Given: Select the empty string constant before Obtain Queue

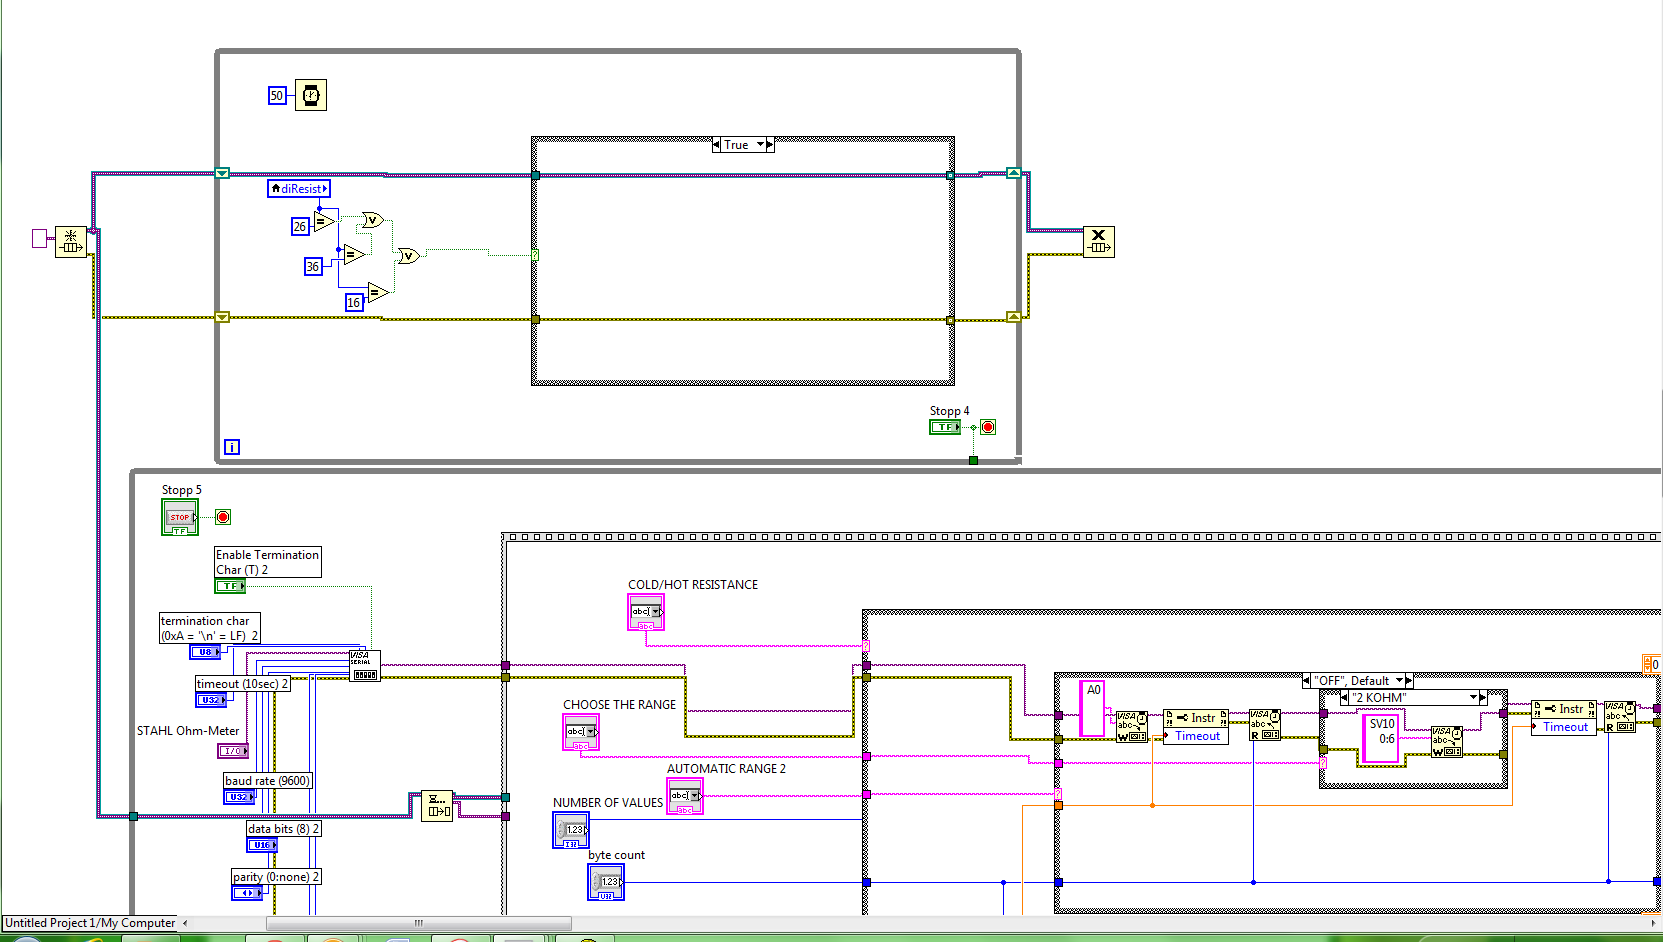Looking at the screenshot, I should 40,238.
